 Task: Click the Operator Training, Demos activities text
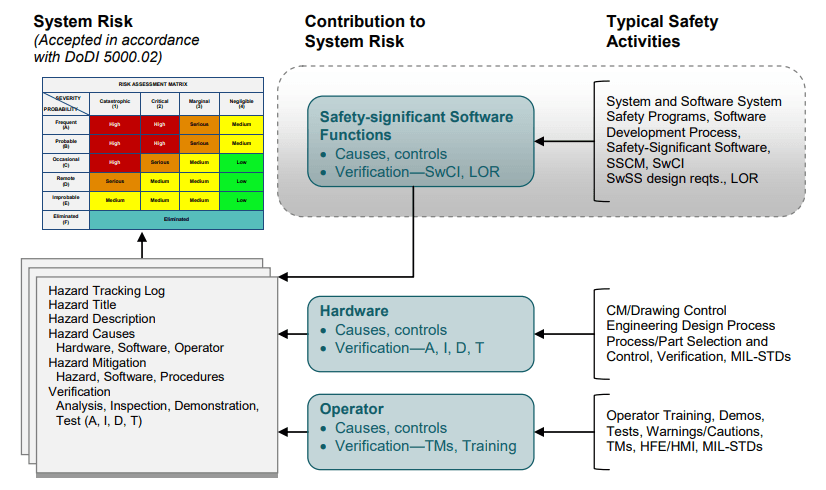click(685, 414)
